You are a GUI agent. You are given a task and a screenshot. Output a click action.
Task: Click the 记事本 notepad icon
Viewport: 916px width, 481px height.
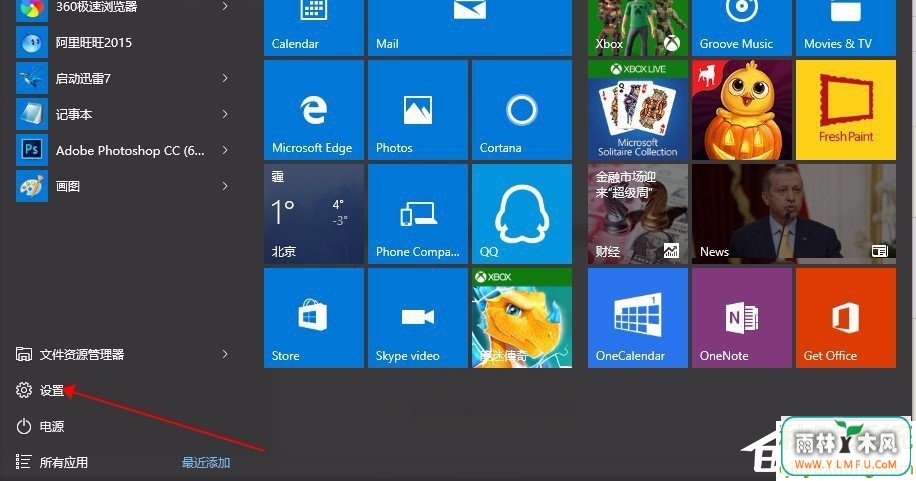(32, 114)
